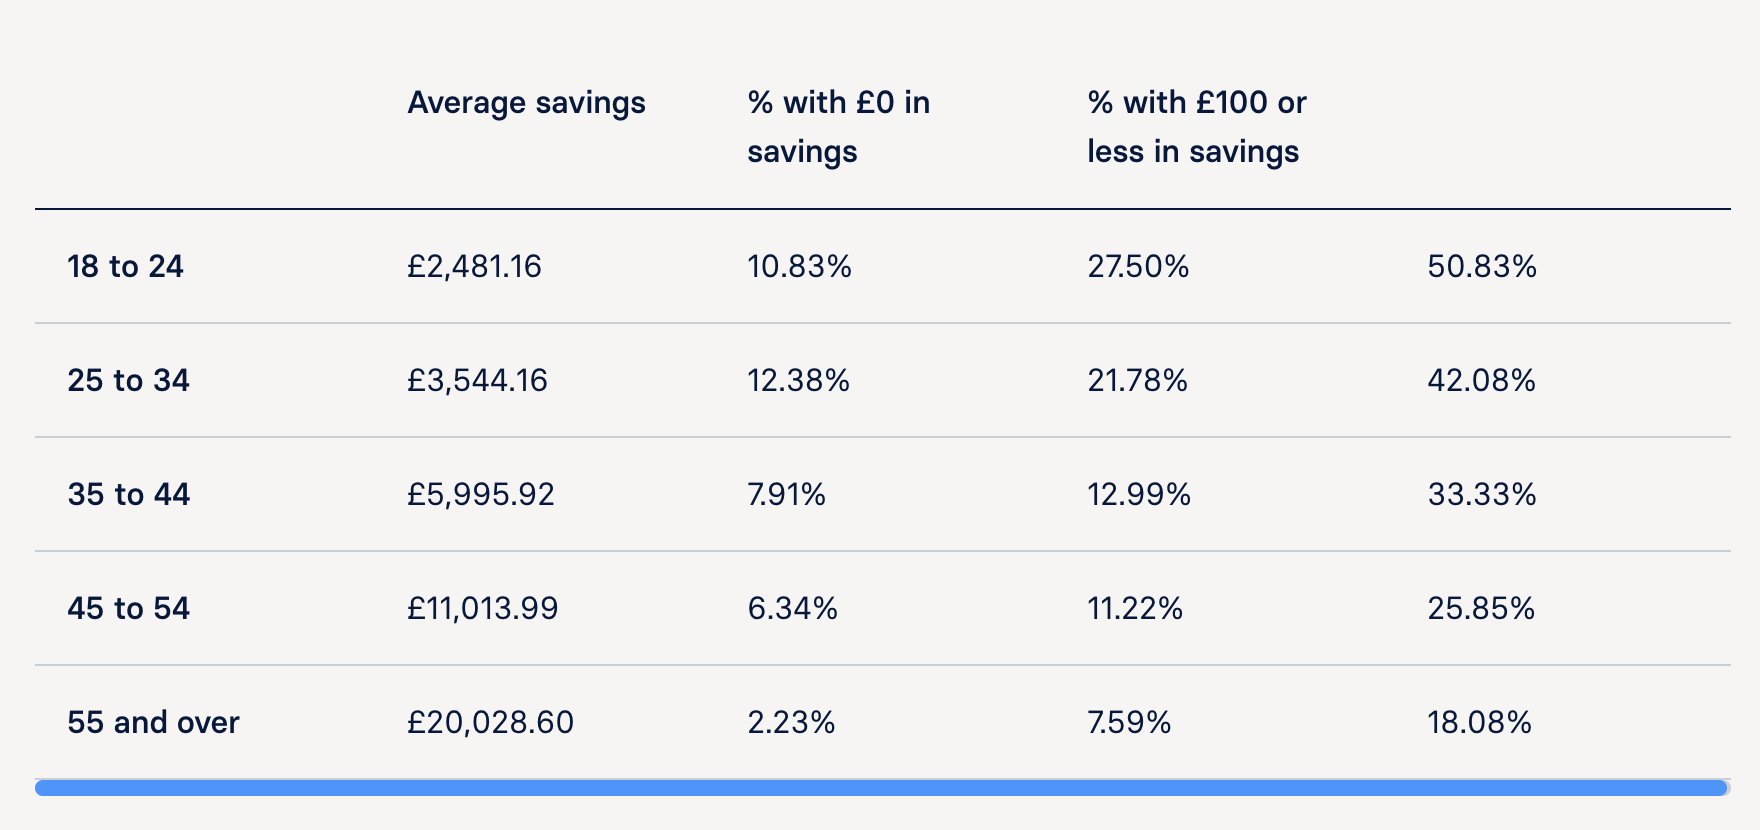Click the £20,028.60 average savings cell
The width and height of the screenshot is (1760, 830).
pyautogui.click(x=490, y=723)
